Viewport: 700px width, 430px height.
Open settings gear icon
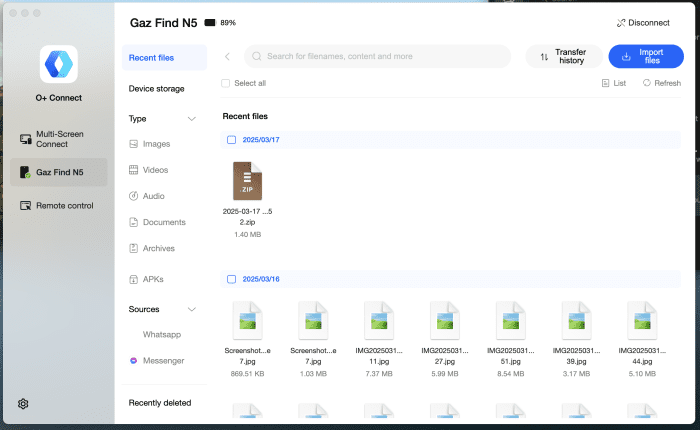click(x=23, y=404)
